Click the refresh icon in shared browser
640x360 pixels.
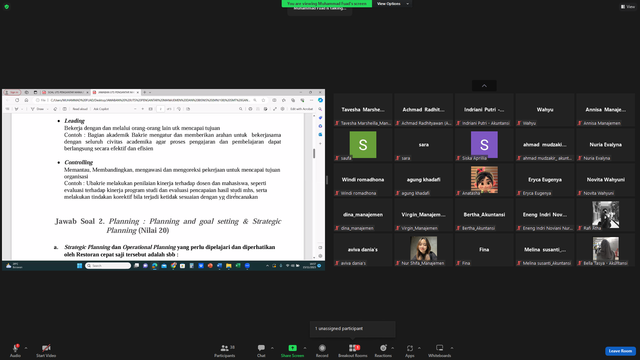click(17, 100)
